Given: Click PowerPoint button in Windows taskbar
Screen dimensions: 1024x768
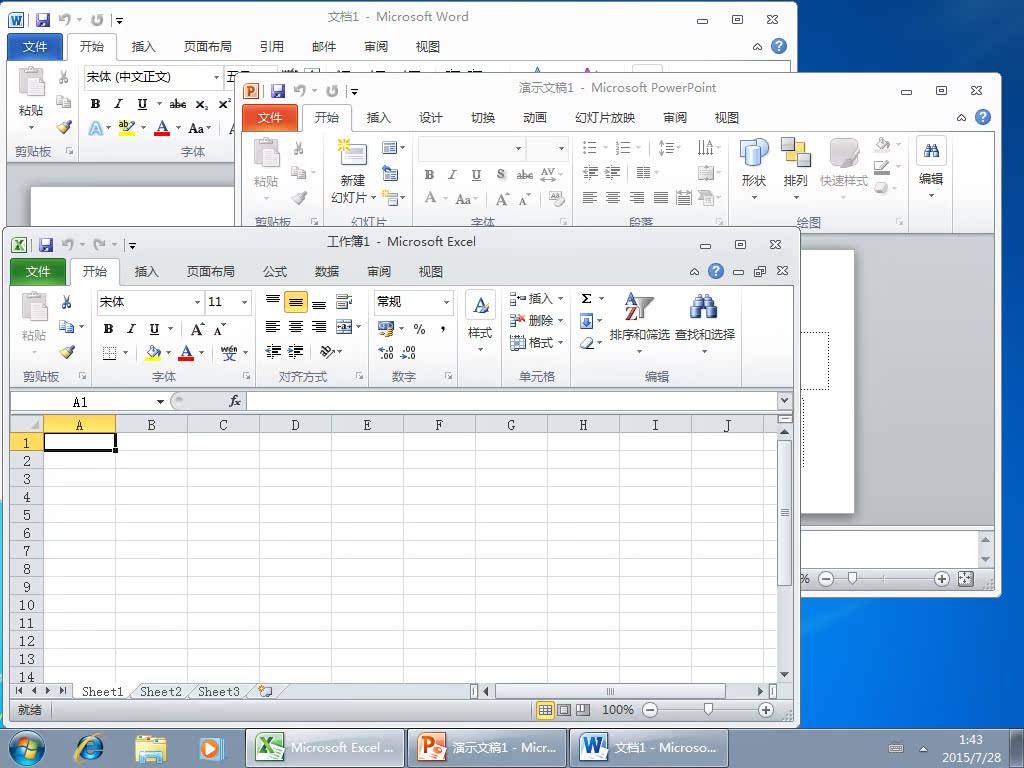Looking at the screenshot, I should pyautogui.click(x=487, y=748).
